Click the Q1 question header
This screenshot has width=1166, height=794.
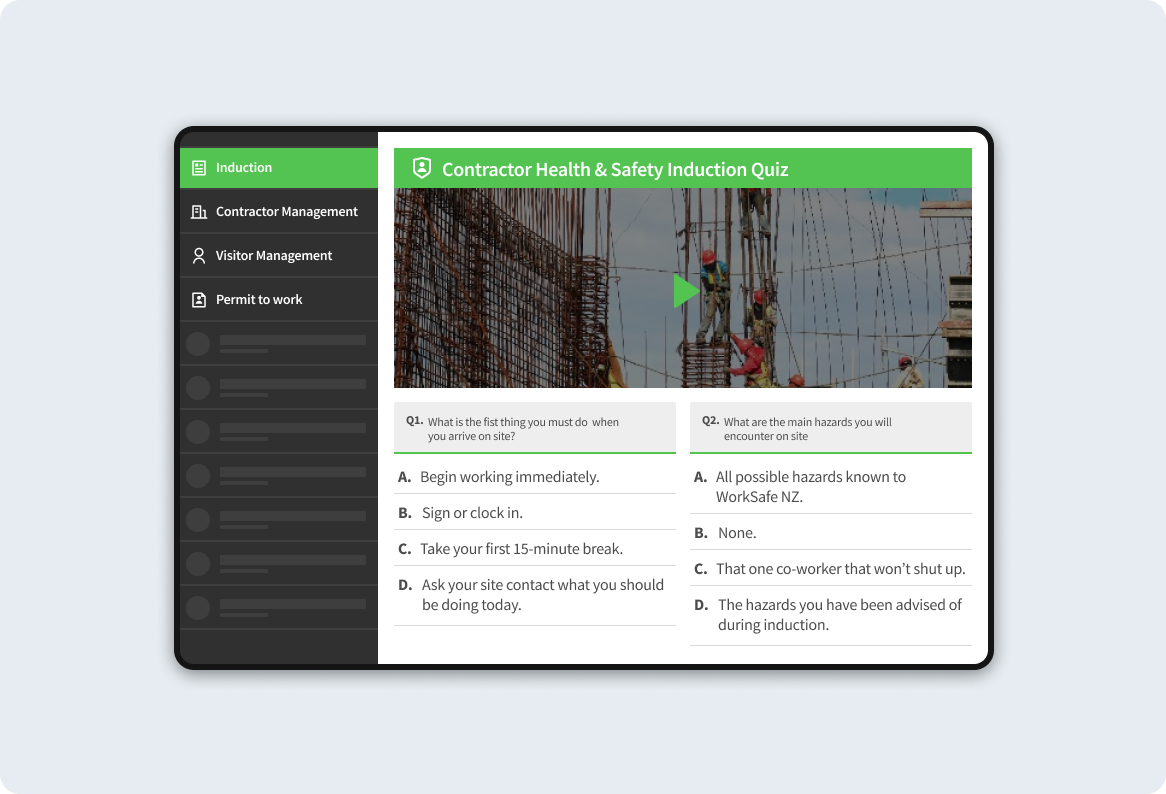point(535,428)
